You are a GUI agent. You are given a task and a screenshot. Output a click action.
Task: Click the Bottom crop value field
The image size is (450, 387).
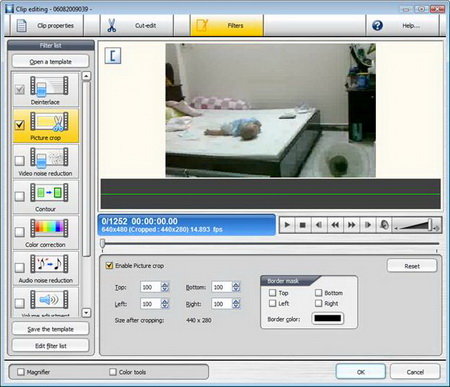point(222,287)
